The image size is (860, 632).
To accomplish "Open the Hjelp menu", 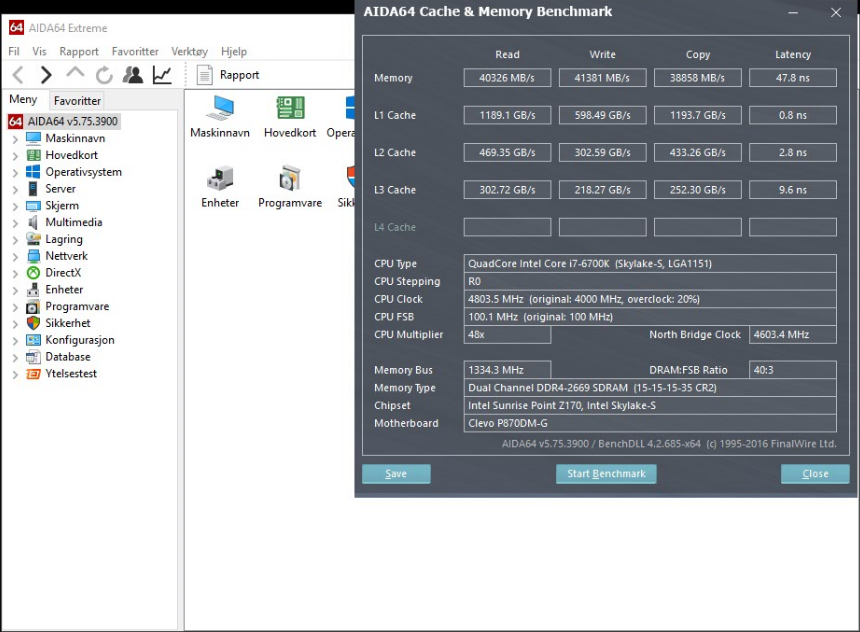I will (x=233, y=51).
